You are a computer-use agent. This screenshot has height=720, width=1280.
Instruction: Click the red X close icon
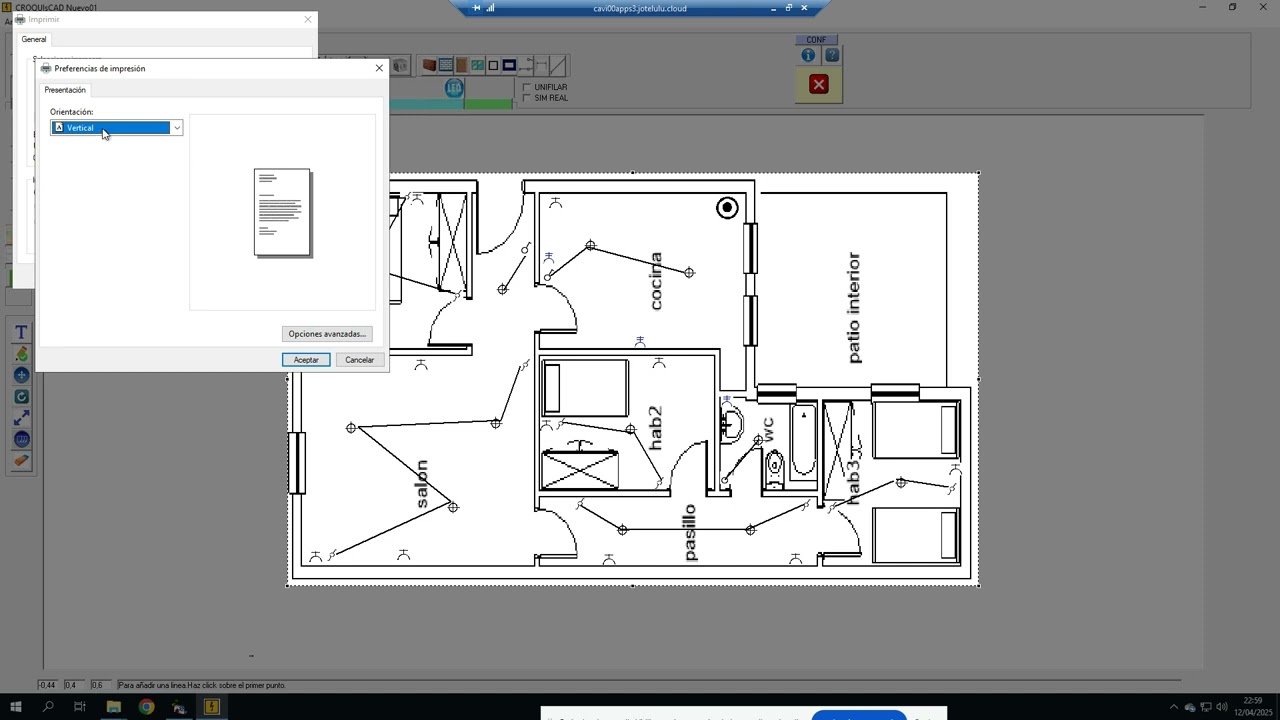click(819, 85)
